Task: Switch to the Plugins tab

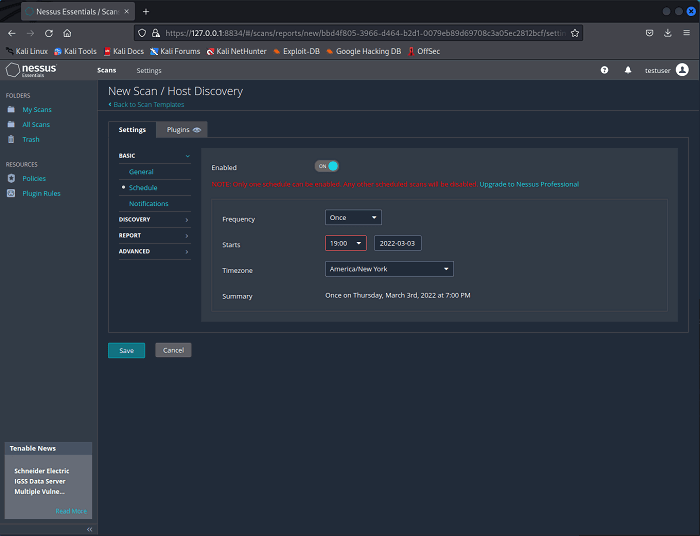Action: (x=182, y=130)
